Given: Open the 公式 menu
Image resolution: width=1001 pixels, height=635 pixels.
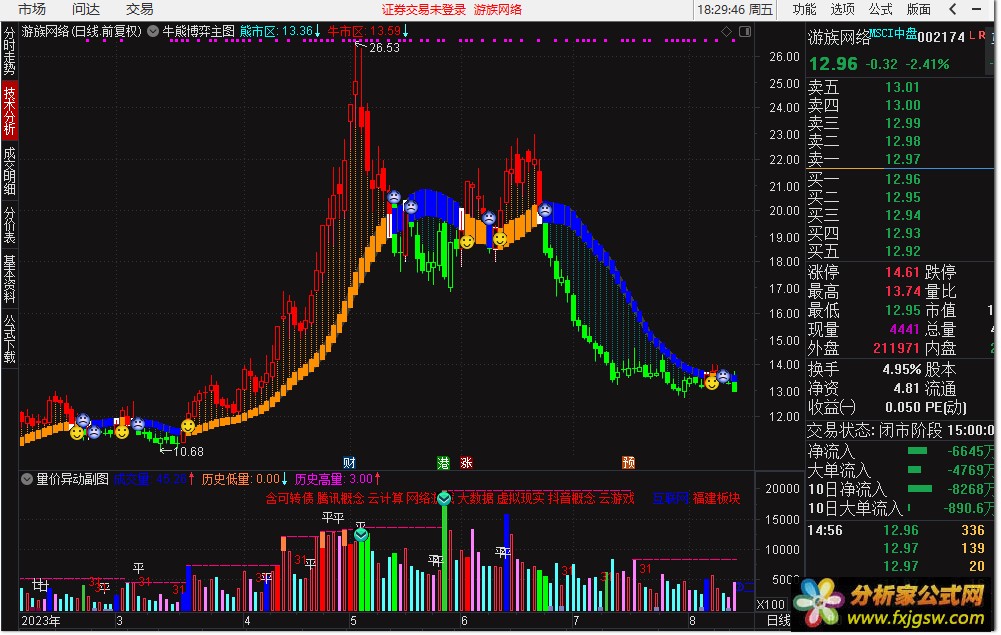Looking at the screenshot, I should pyautogui.click(x=880, y=10).
